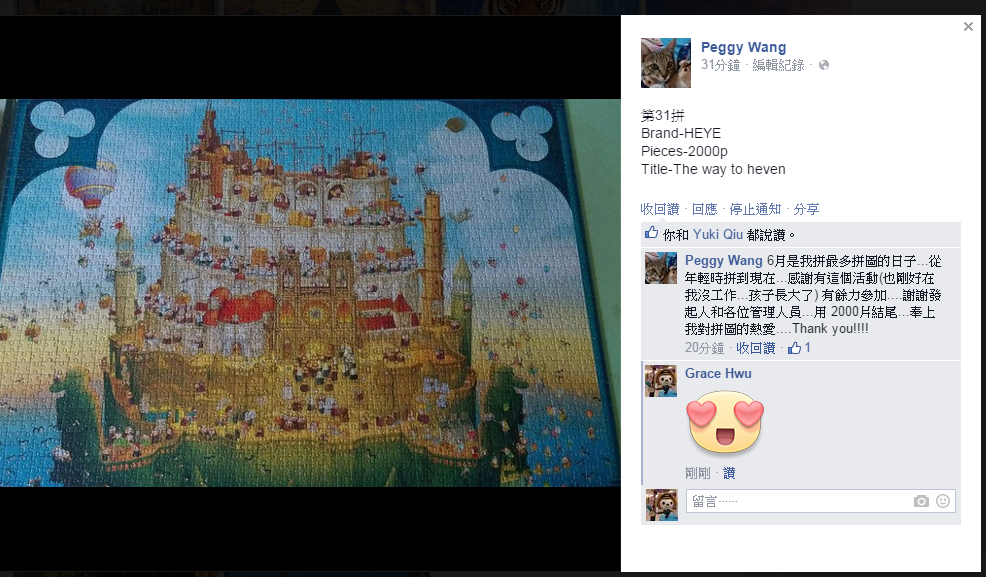This screenshot has width=986, height=577.
Task: Click the heart-eyes sticker in Grace Hwu's comment
Action: tap(725, 422)
